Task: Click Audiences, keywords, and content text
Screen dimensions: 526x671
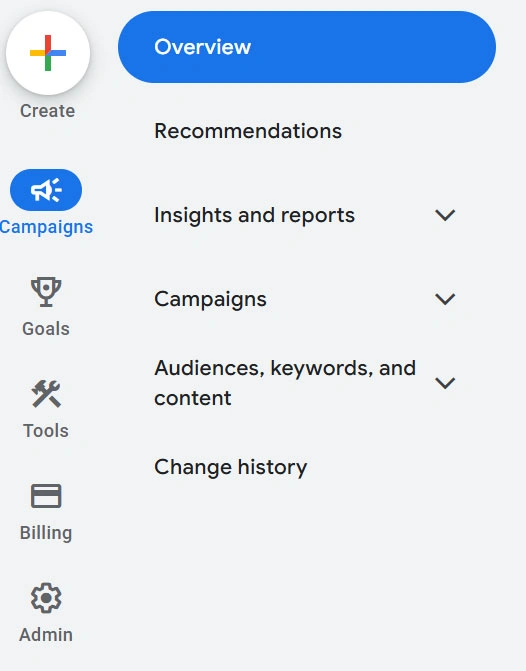Action: 285,383
